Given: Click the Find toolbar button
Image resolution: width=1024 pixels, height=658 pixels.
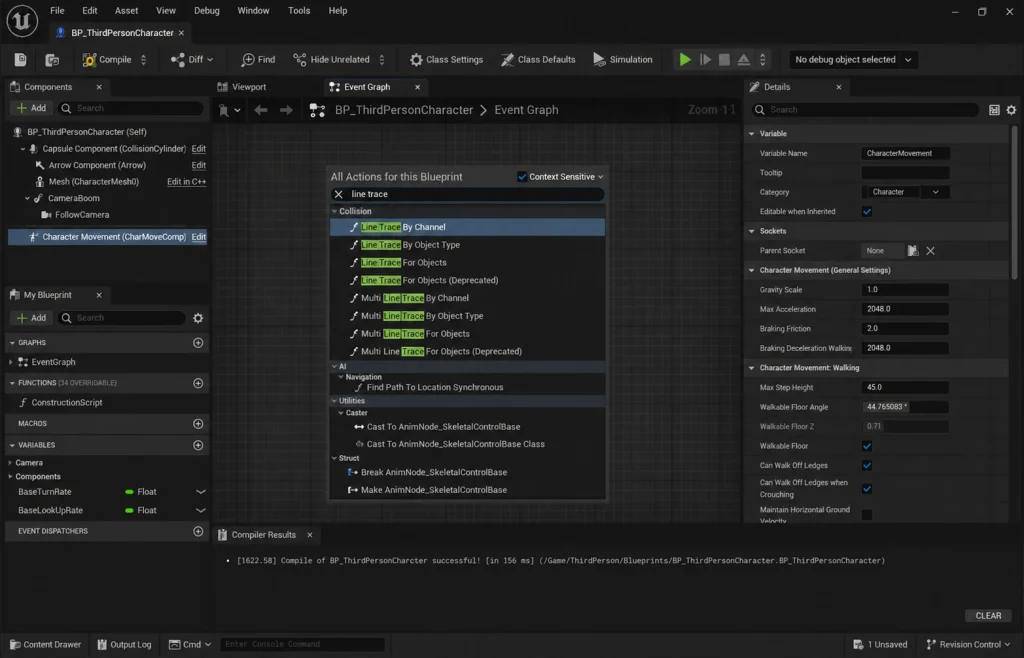Looking at the screenshot, I should click(x=258, y=59).
